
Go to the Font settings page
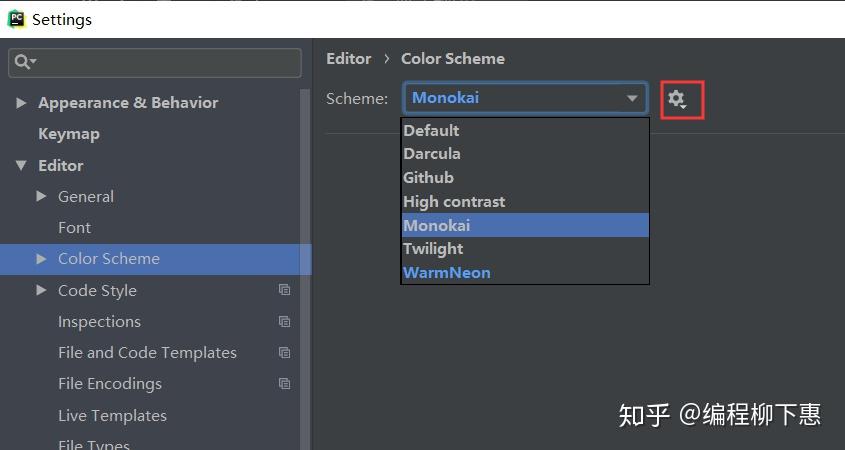click(x=74, y=228)
